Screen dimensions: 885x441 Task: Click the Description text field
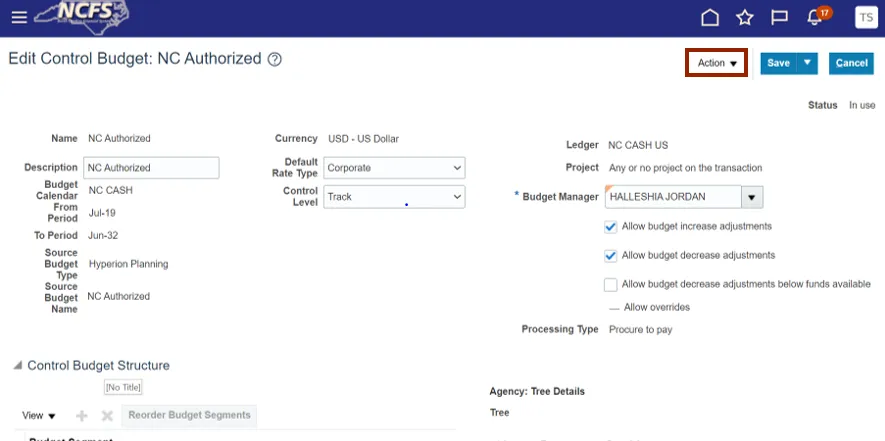pyautogui.click(x=151, y=168)
